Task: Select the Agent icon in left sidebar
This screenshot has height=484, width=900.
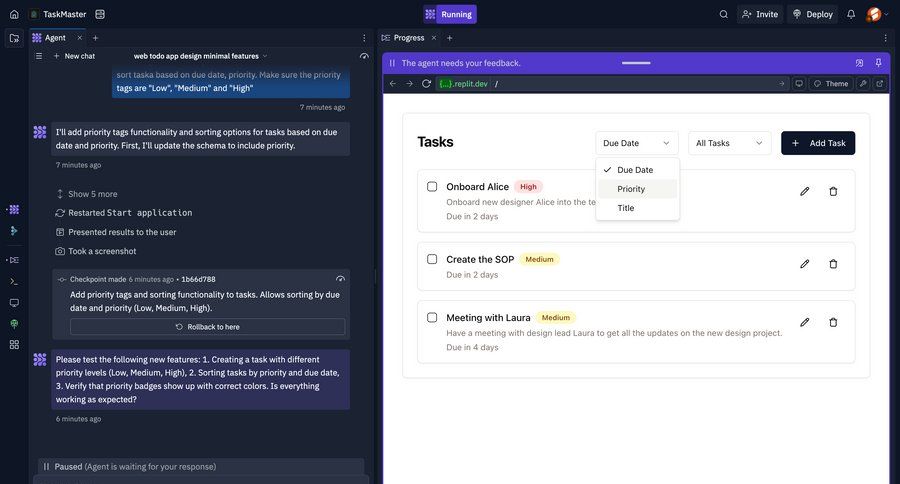Action: coord(14,210)
